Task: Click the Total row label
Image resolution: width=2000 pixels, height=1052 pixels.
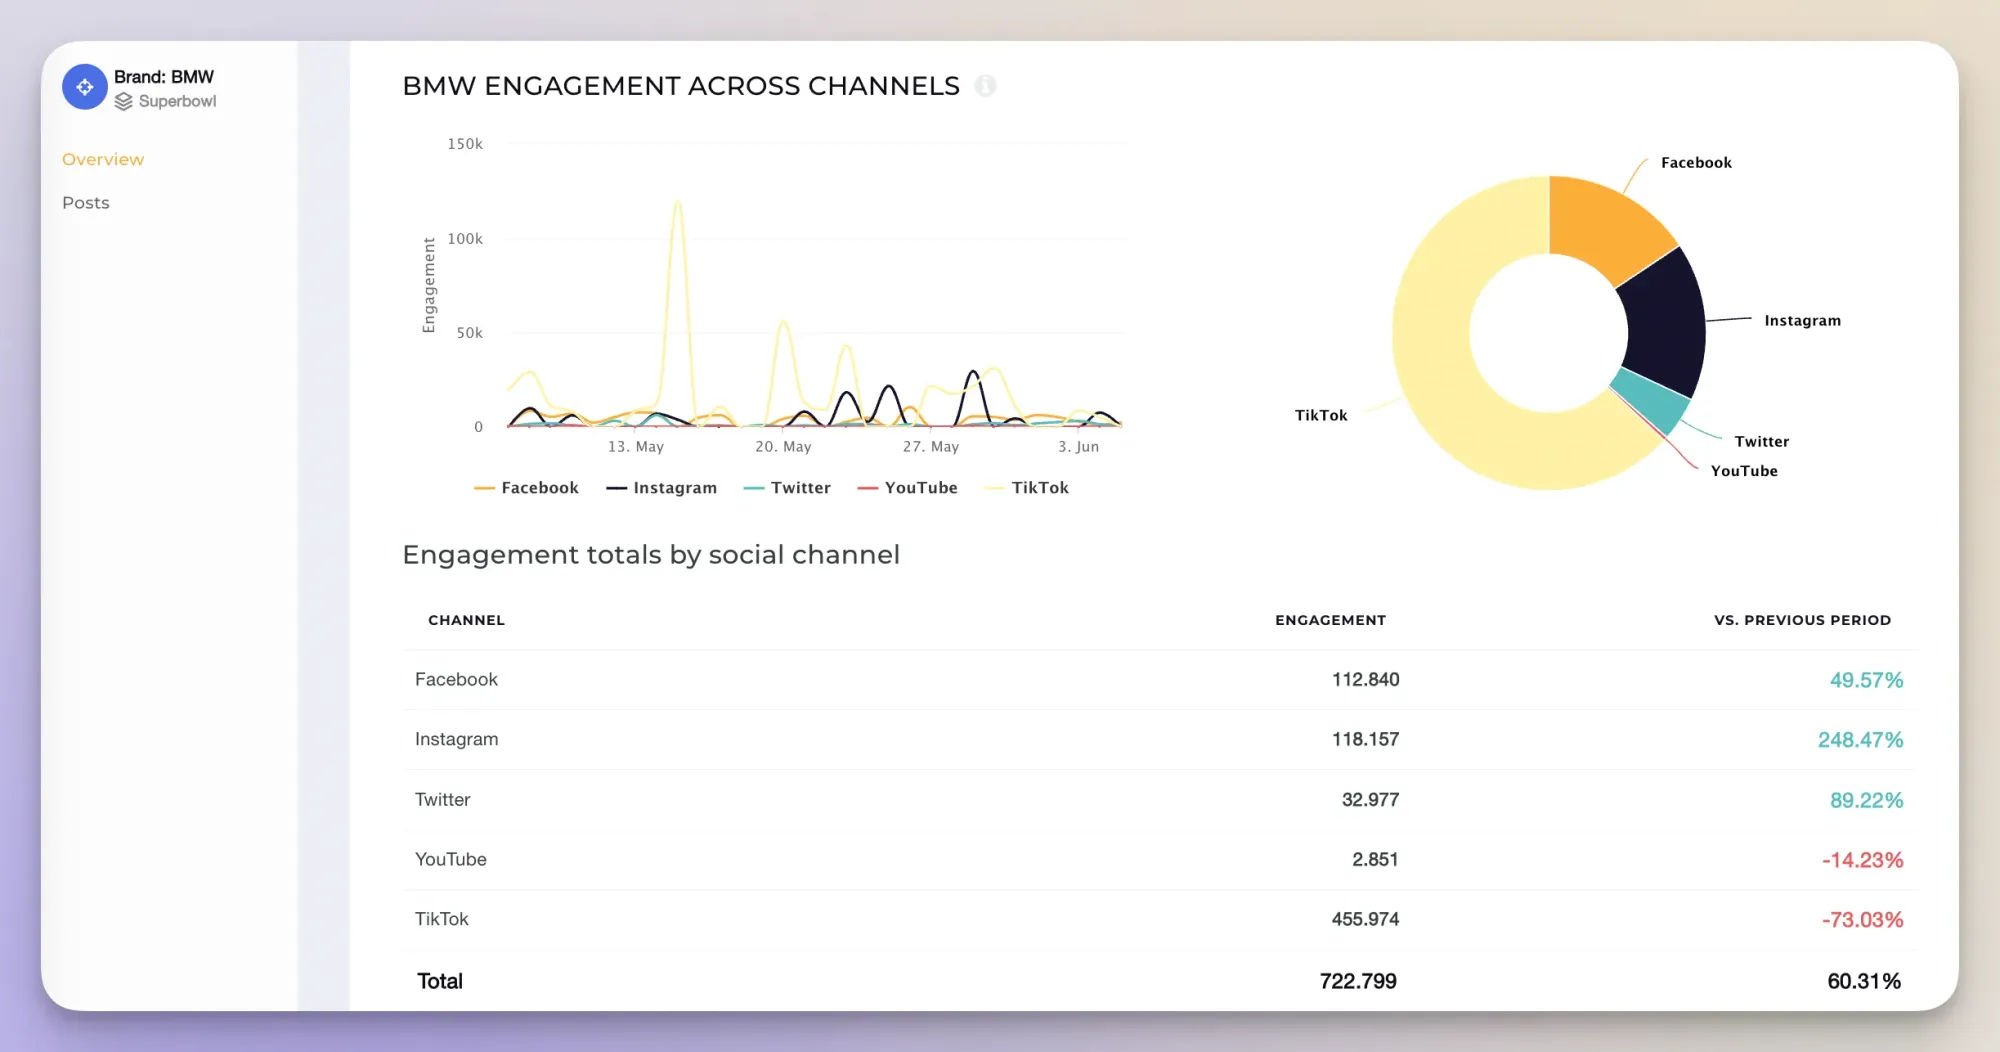Action: click(x=440, y=981)
